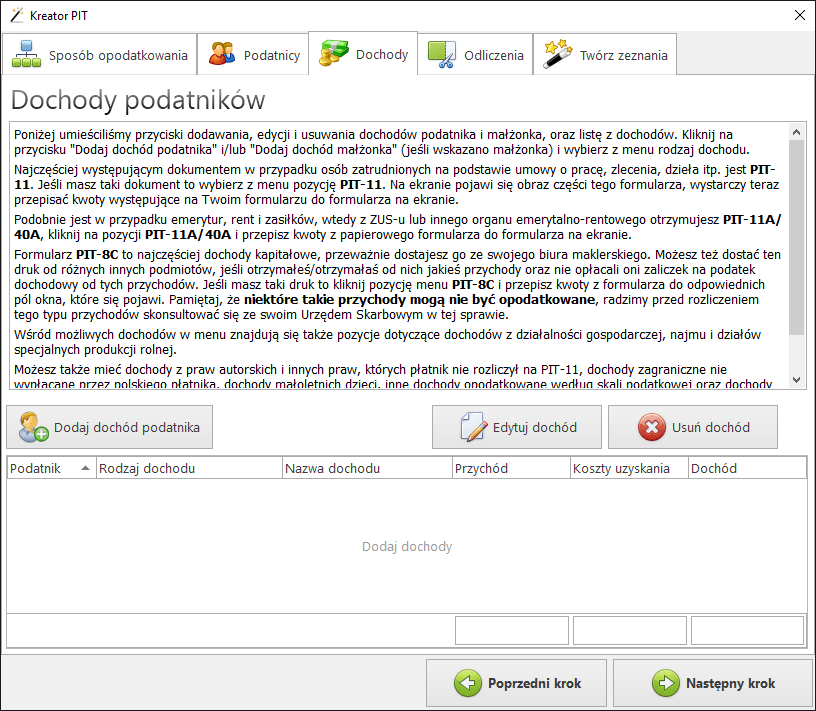Click the green left arrow icon
The image size is (816, 711).
(467, 684)
